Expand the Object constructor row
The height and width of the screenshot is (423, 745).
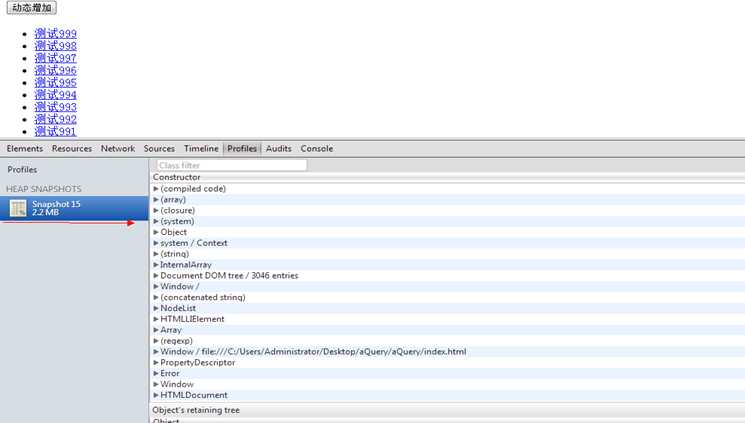click(x=155, y=232)
